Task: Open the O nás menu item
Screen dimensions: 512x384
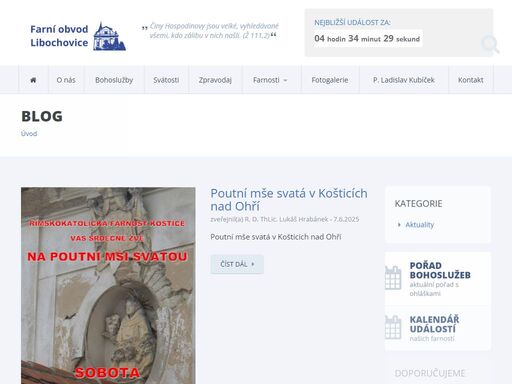Action: (66, 80)
